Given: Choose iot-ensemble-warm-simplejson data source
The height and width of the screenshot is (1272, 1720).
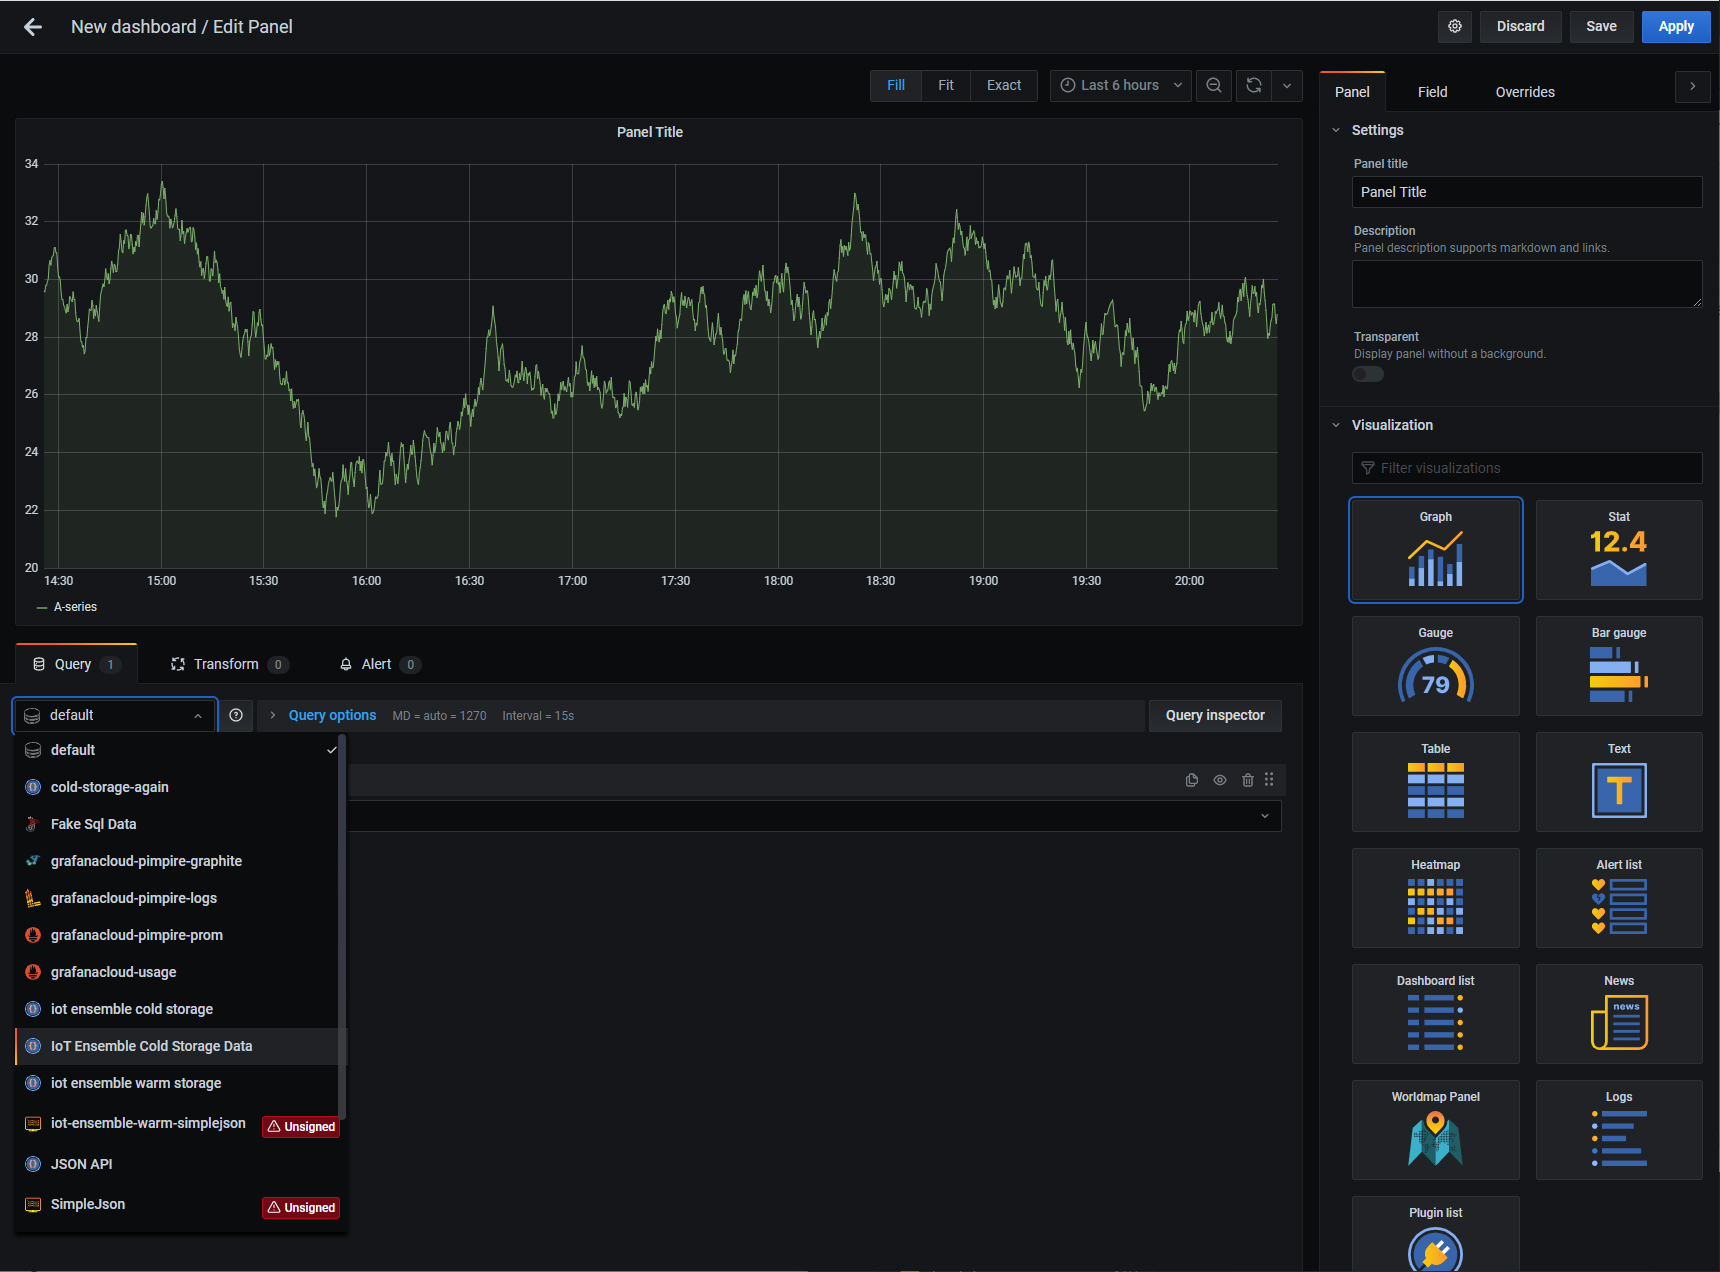Looking at the screenshot, I should pos(180,1124).
